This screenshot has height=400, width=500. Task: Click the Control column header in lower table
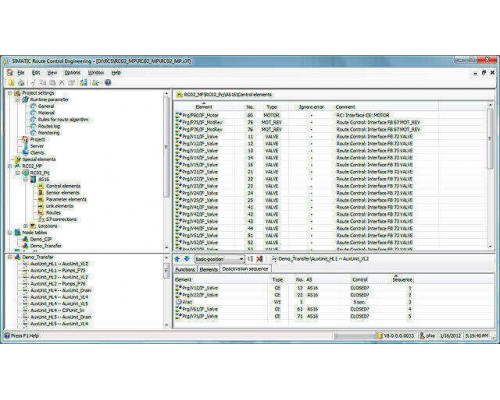[x=360, y=279]
